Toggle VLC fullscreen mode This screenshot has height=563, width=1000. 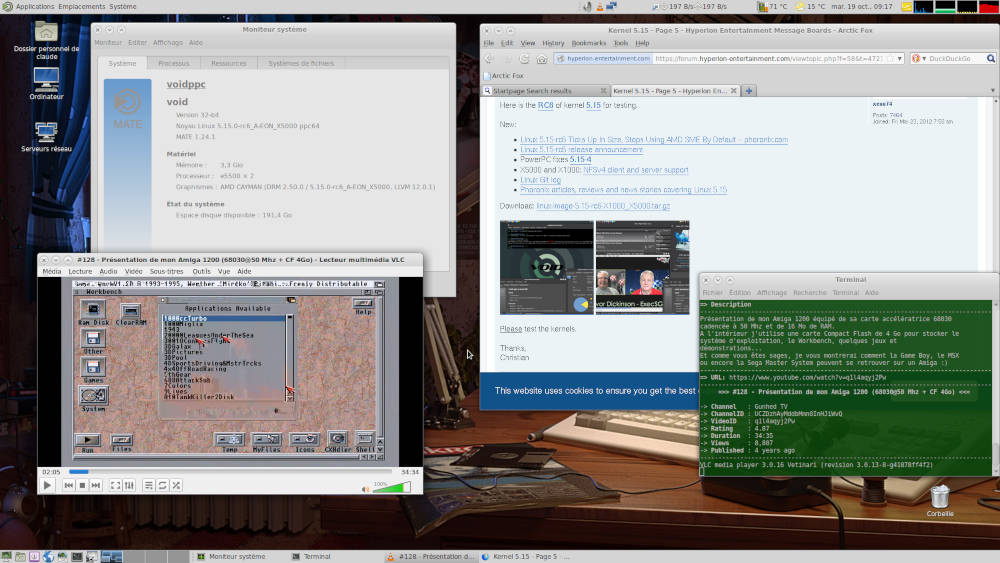point(115,485)
